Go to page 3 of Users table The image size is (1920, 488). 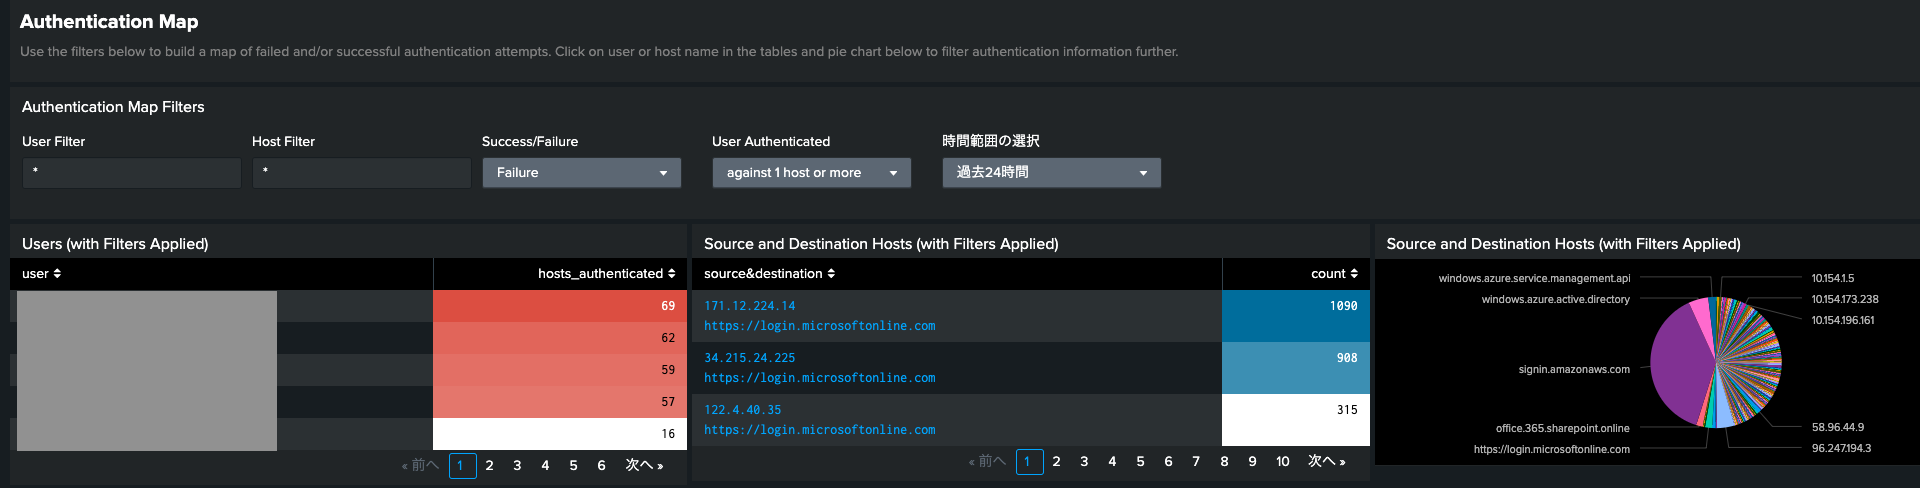point(517,466)
